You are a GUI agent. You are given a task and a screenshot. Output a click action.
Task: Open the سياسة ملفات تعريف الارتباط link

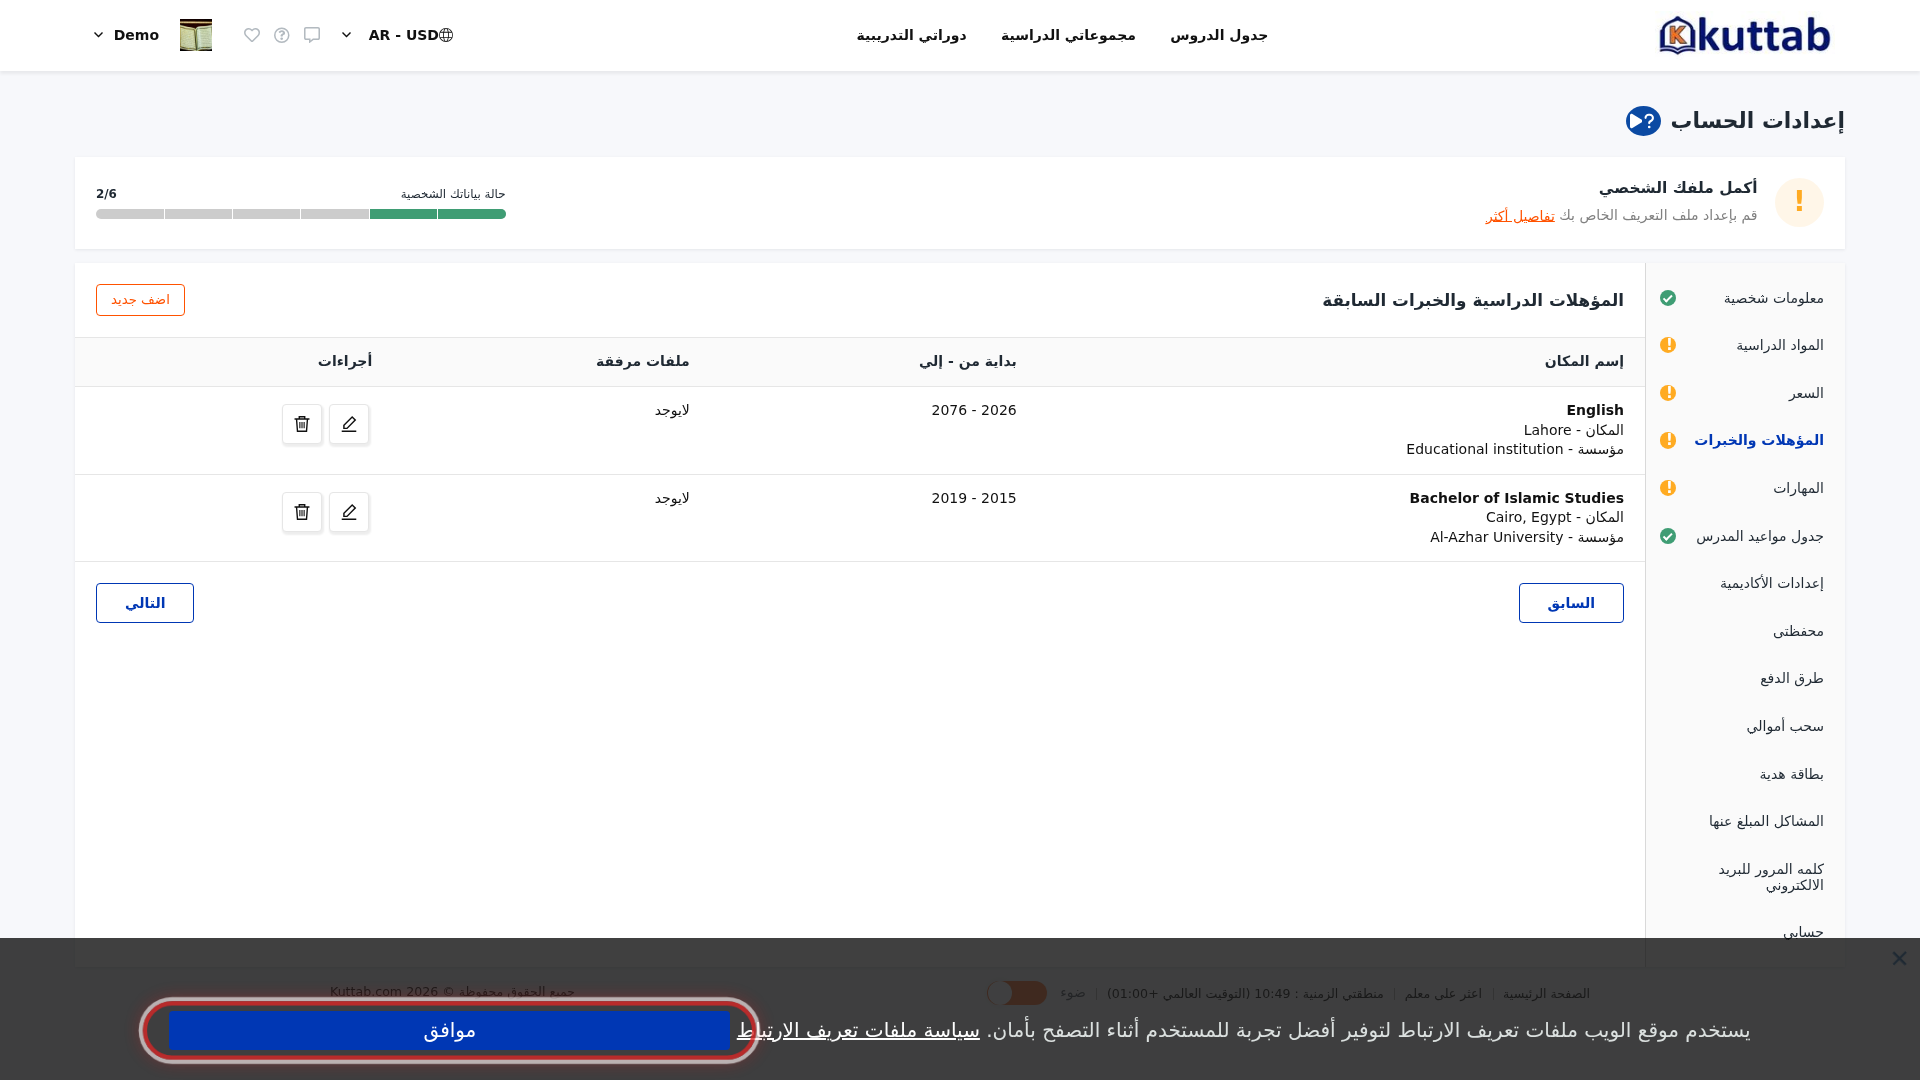tap(859, 1030)
